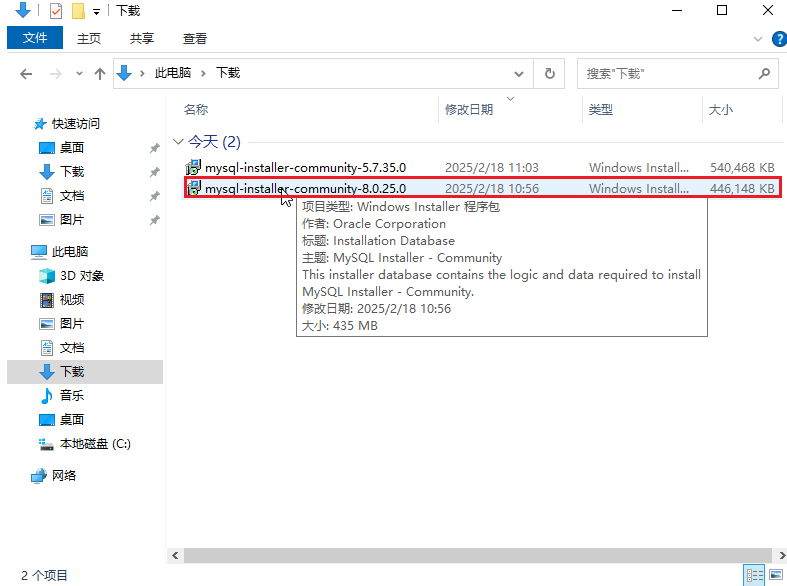
Task: Switch to the 查看 ribbon tab
Action: tap(195, 39)
